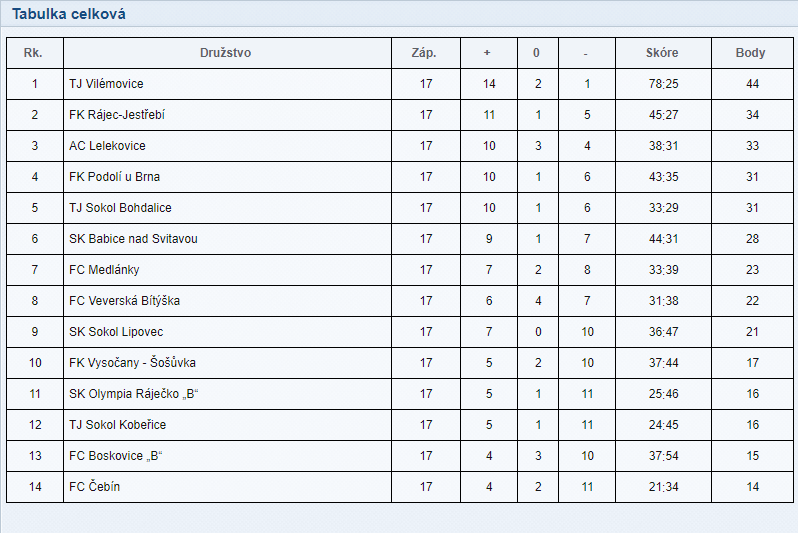Click SK Olympia Ráječko „B“ name
This screenshot has width=798, height=533.
[x=133, y=394]
